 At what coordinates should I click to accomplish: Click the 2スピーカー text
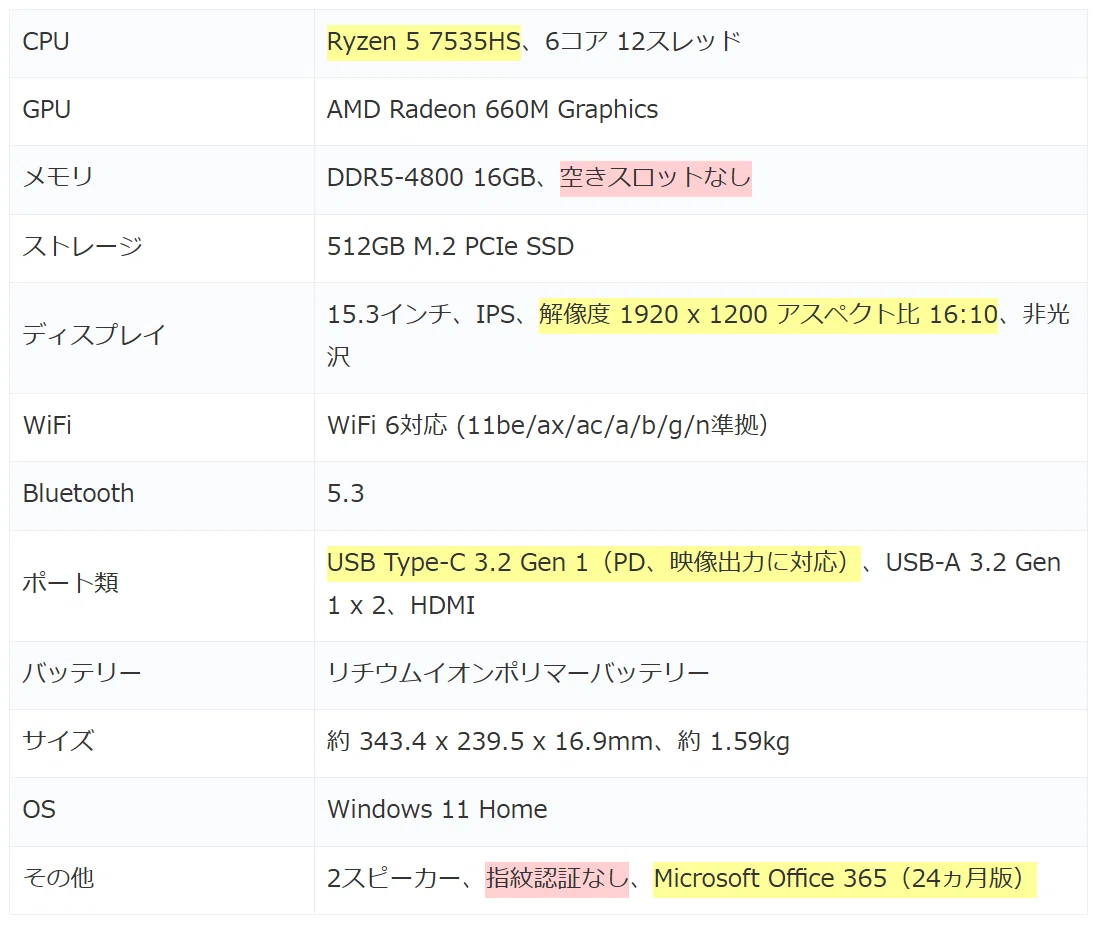pos(394,878)
